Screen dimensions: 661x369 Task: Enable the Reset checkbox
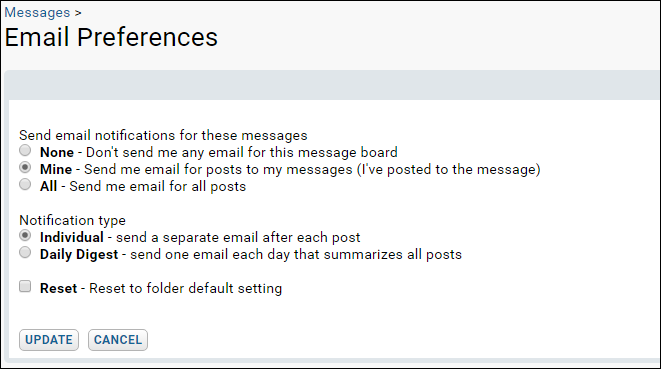25,286
